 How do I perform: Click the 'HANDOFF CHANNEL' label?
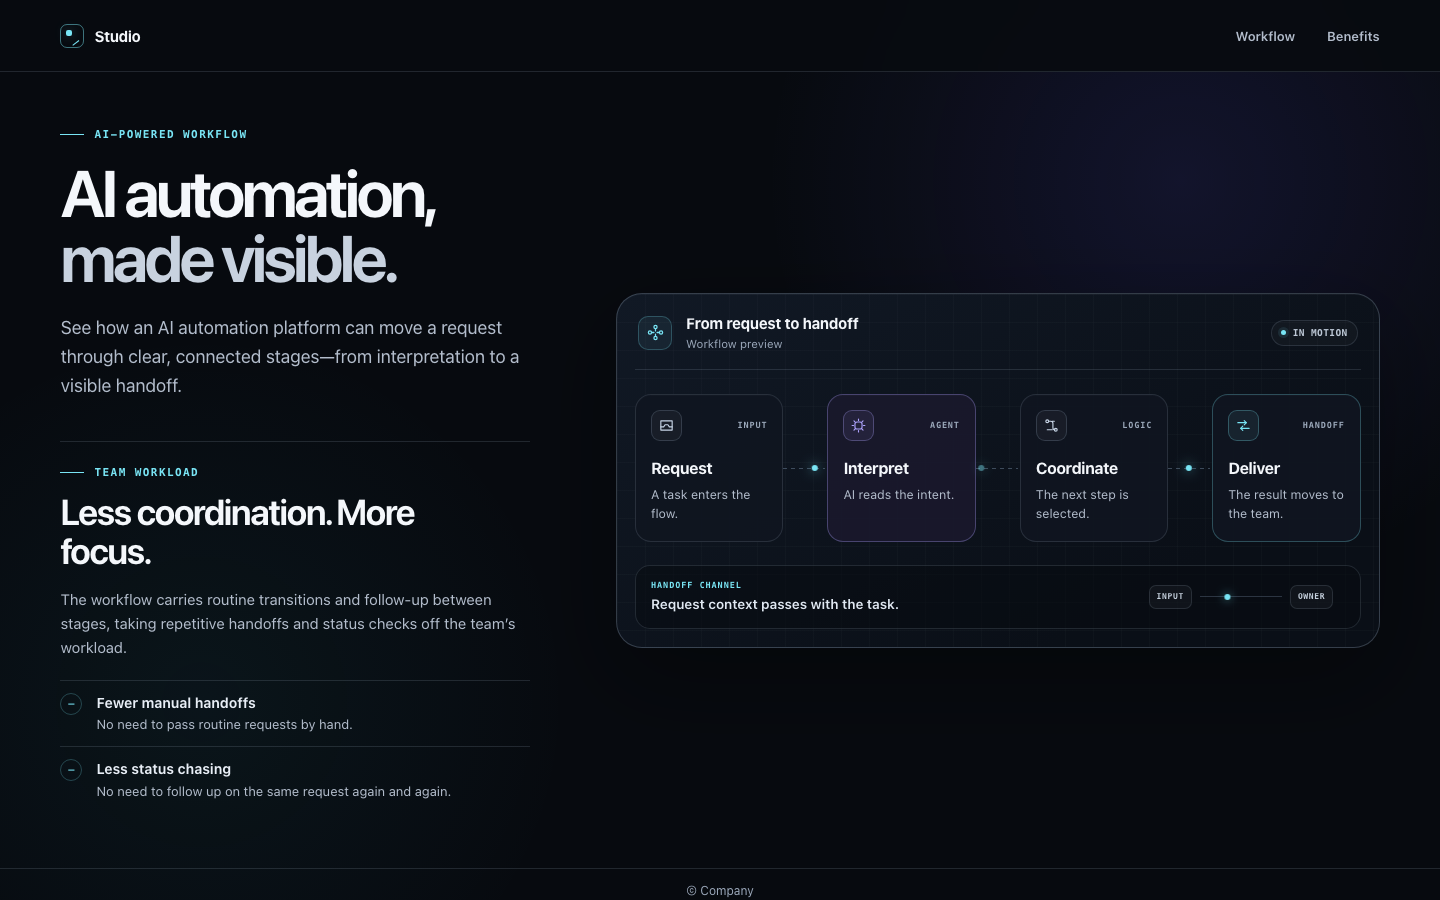pos(696,585)
